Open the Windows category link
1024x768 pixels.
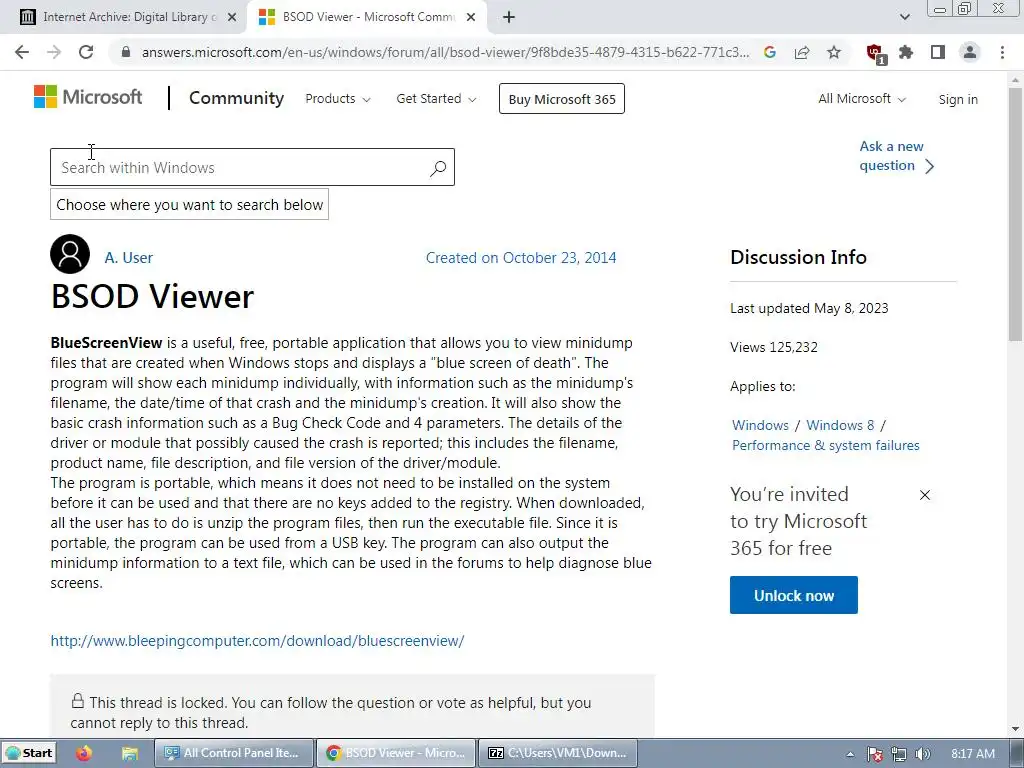(x=760, y=425)
